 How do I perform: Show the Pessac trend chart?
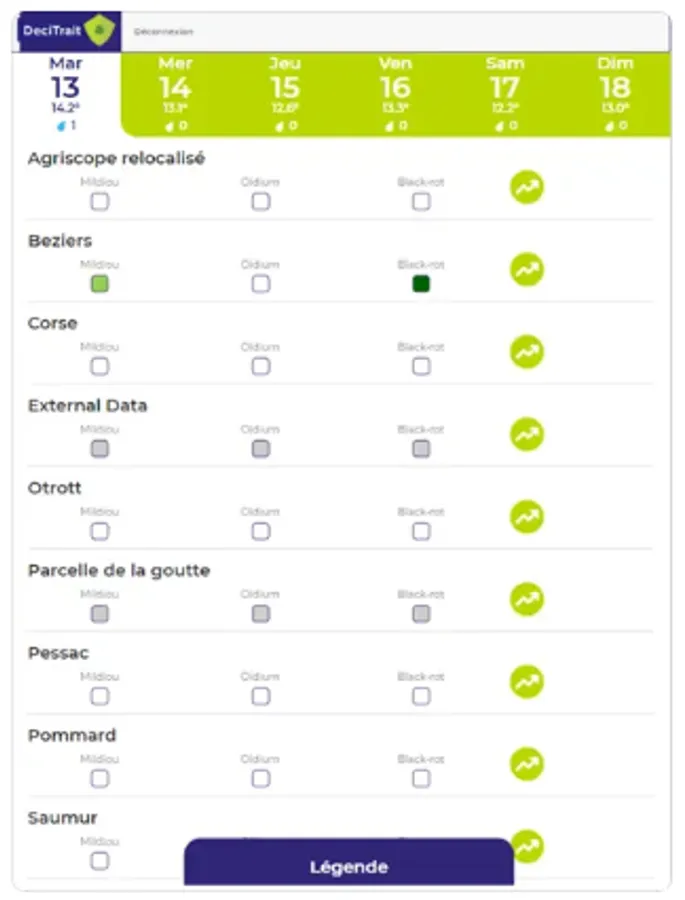coord(527,681)
